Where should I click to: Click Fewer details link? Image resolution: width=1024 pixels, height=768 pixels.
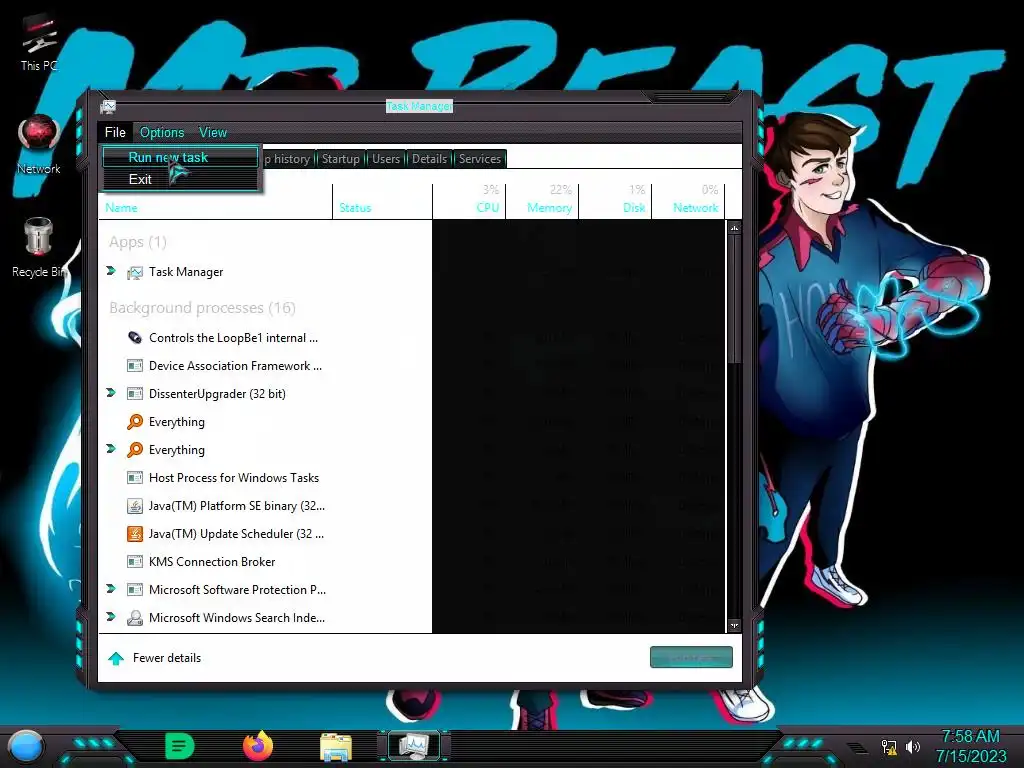[x=167, y=658]
